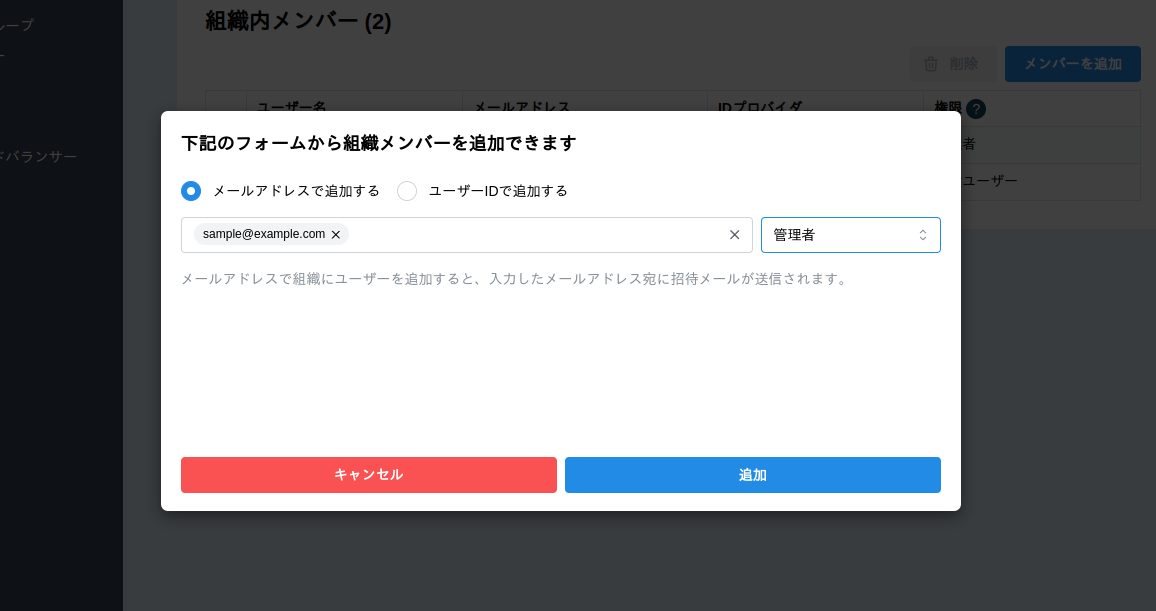1156x611 pixels.
Task: Open the 管理者 role dropdown
Action: pos(851,234)
